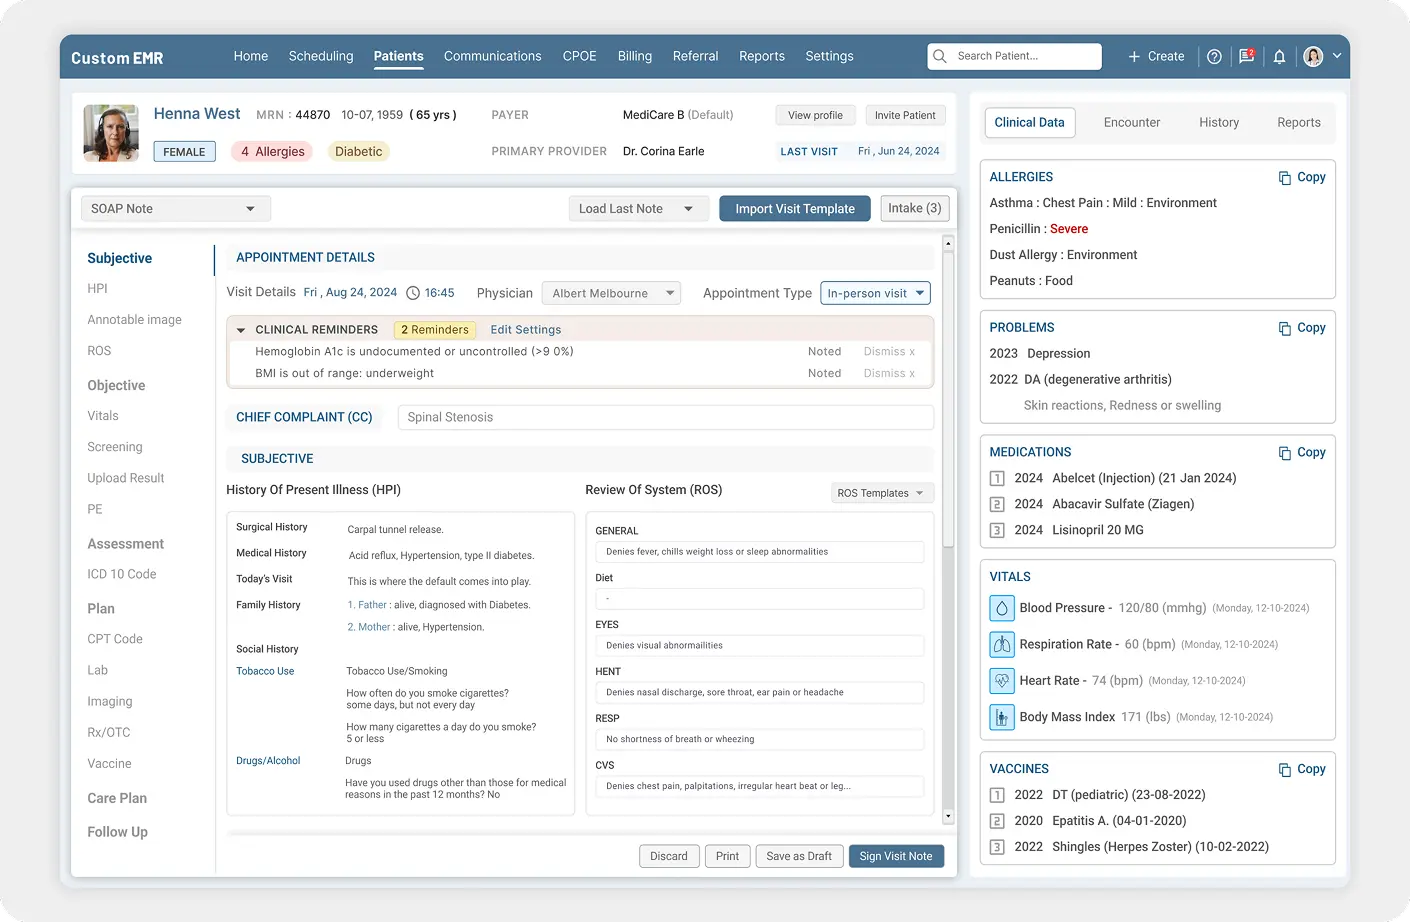Open the Appointment Type In-person visit dropdown
Screen dimensions: 1410x922
[875, 293]
